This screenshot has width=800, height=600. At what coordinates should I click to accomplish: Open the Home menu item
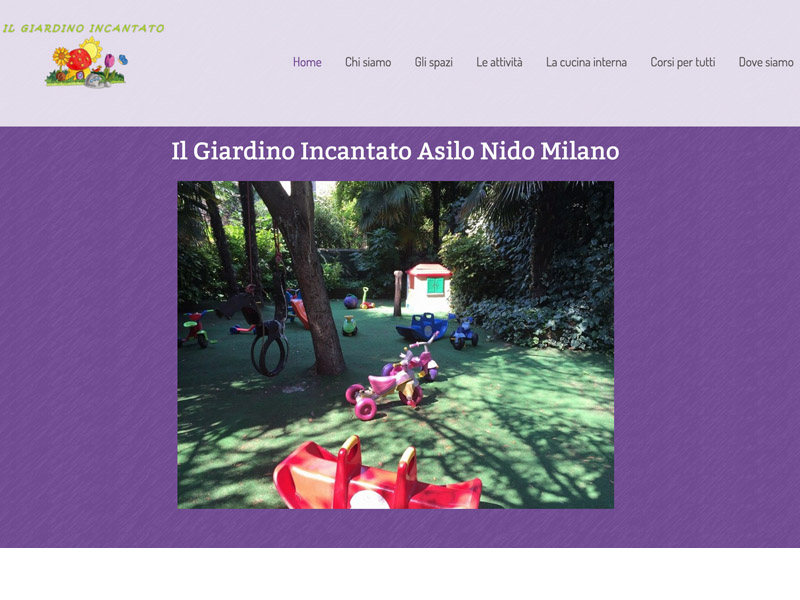tap(307, 62)
